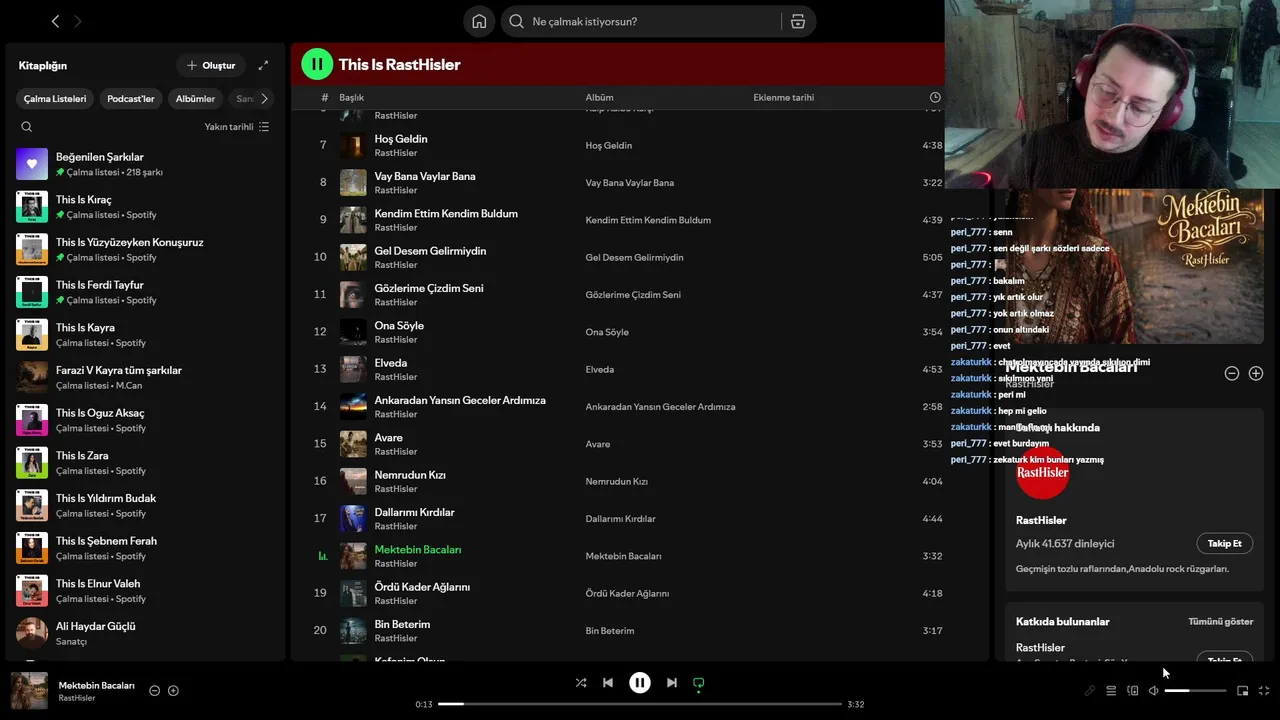Select the Albümler filter chip
This screenshot has width=1280, height=720.
[x=195, y=98]
